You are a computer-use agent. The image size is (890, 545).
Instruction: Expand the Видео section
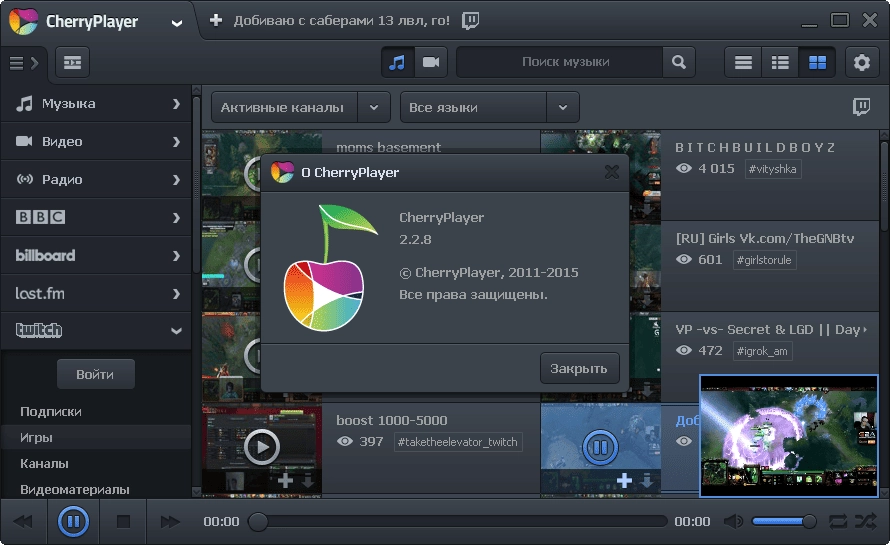point(96,141)
